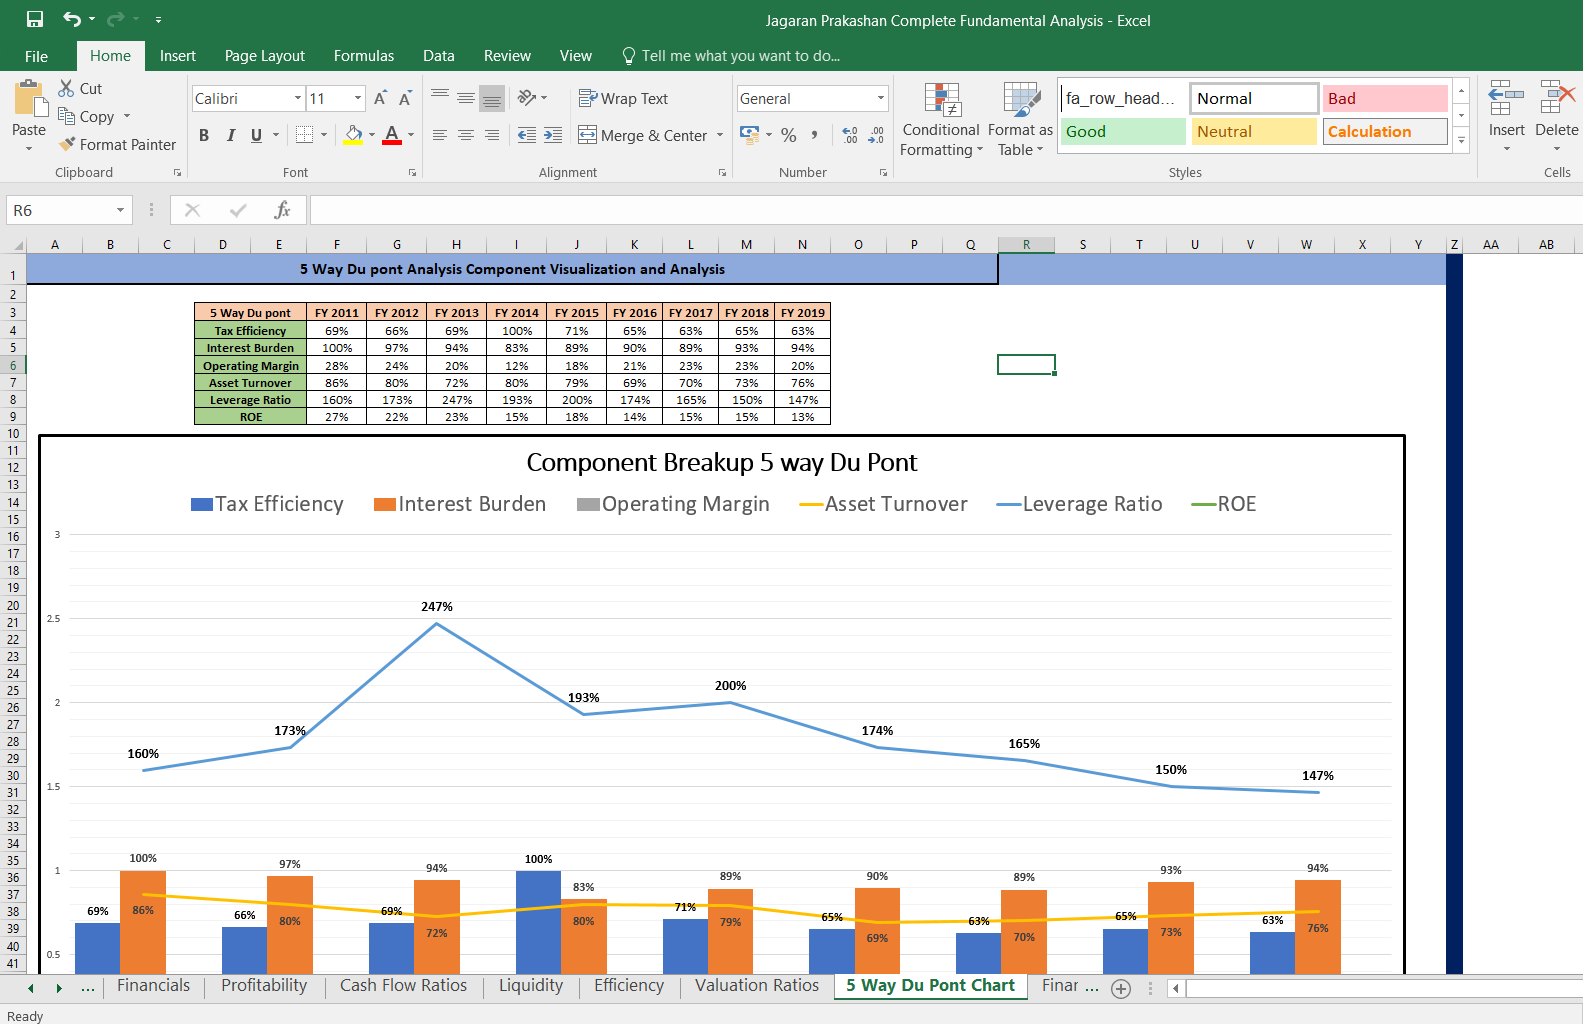Decrease the cell indent

click(x=527, y=135)
